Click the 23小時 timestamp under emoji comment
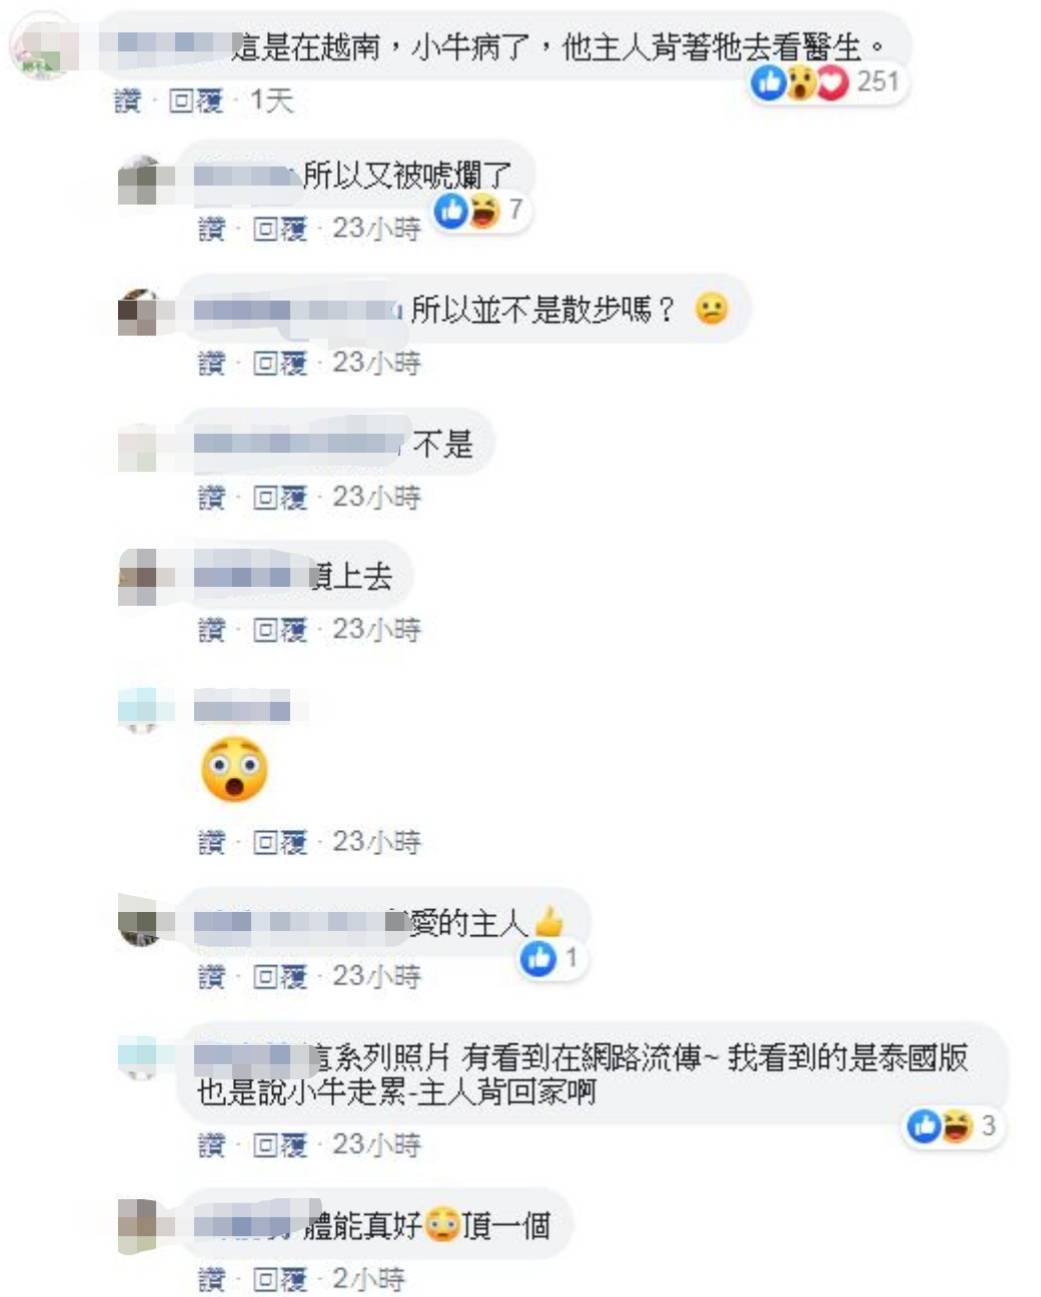The width and height of the screenshot is (1041, 1297). (377, 841)
